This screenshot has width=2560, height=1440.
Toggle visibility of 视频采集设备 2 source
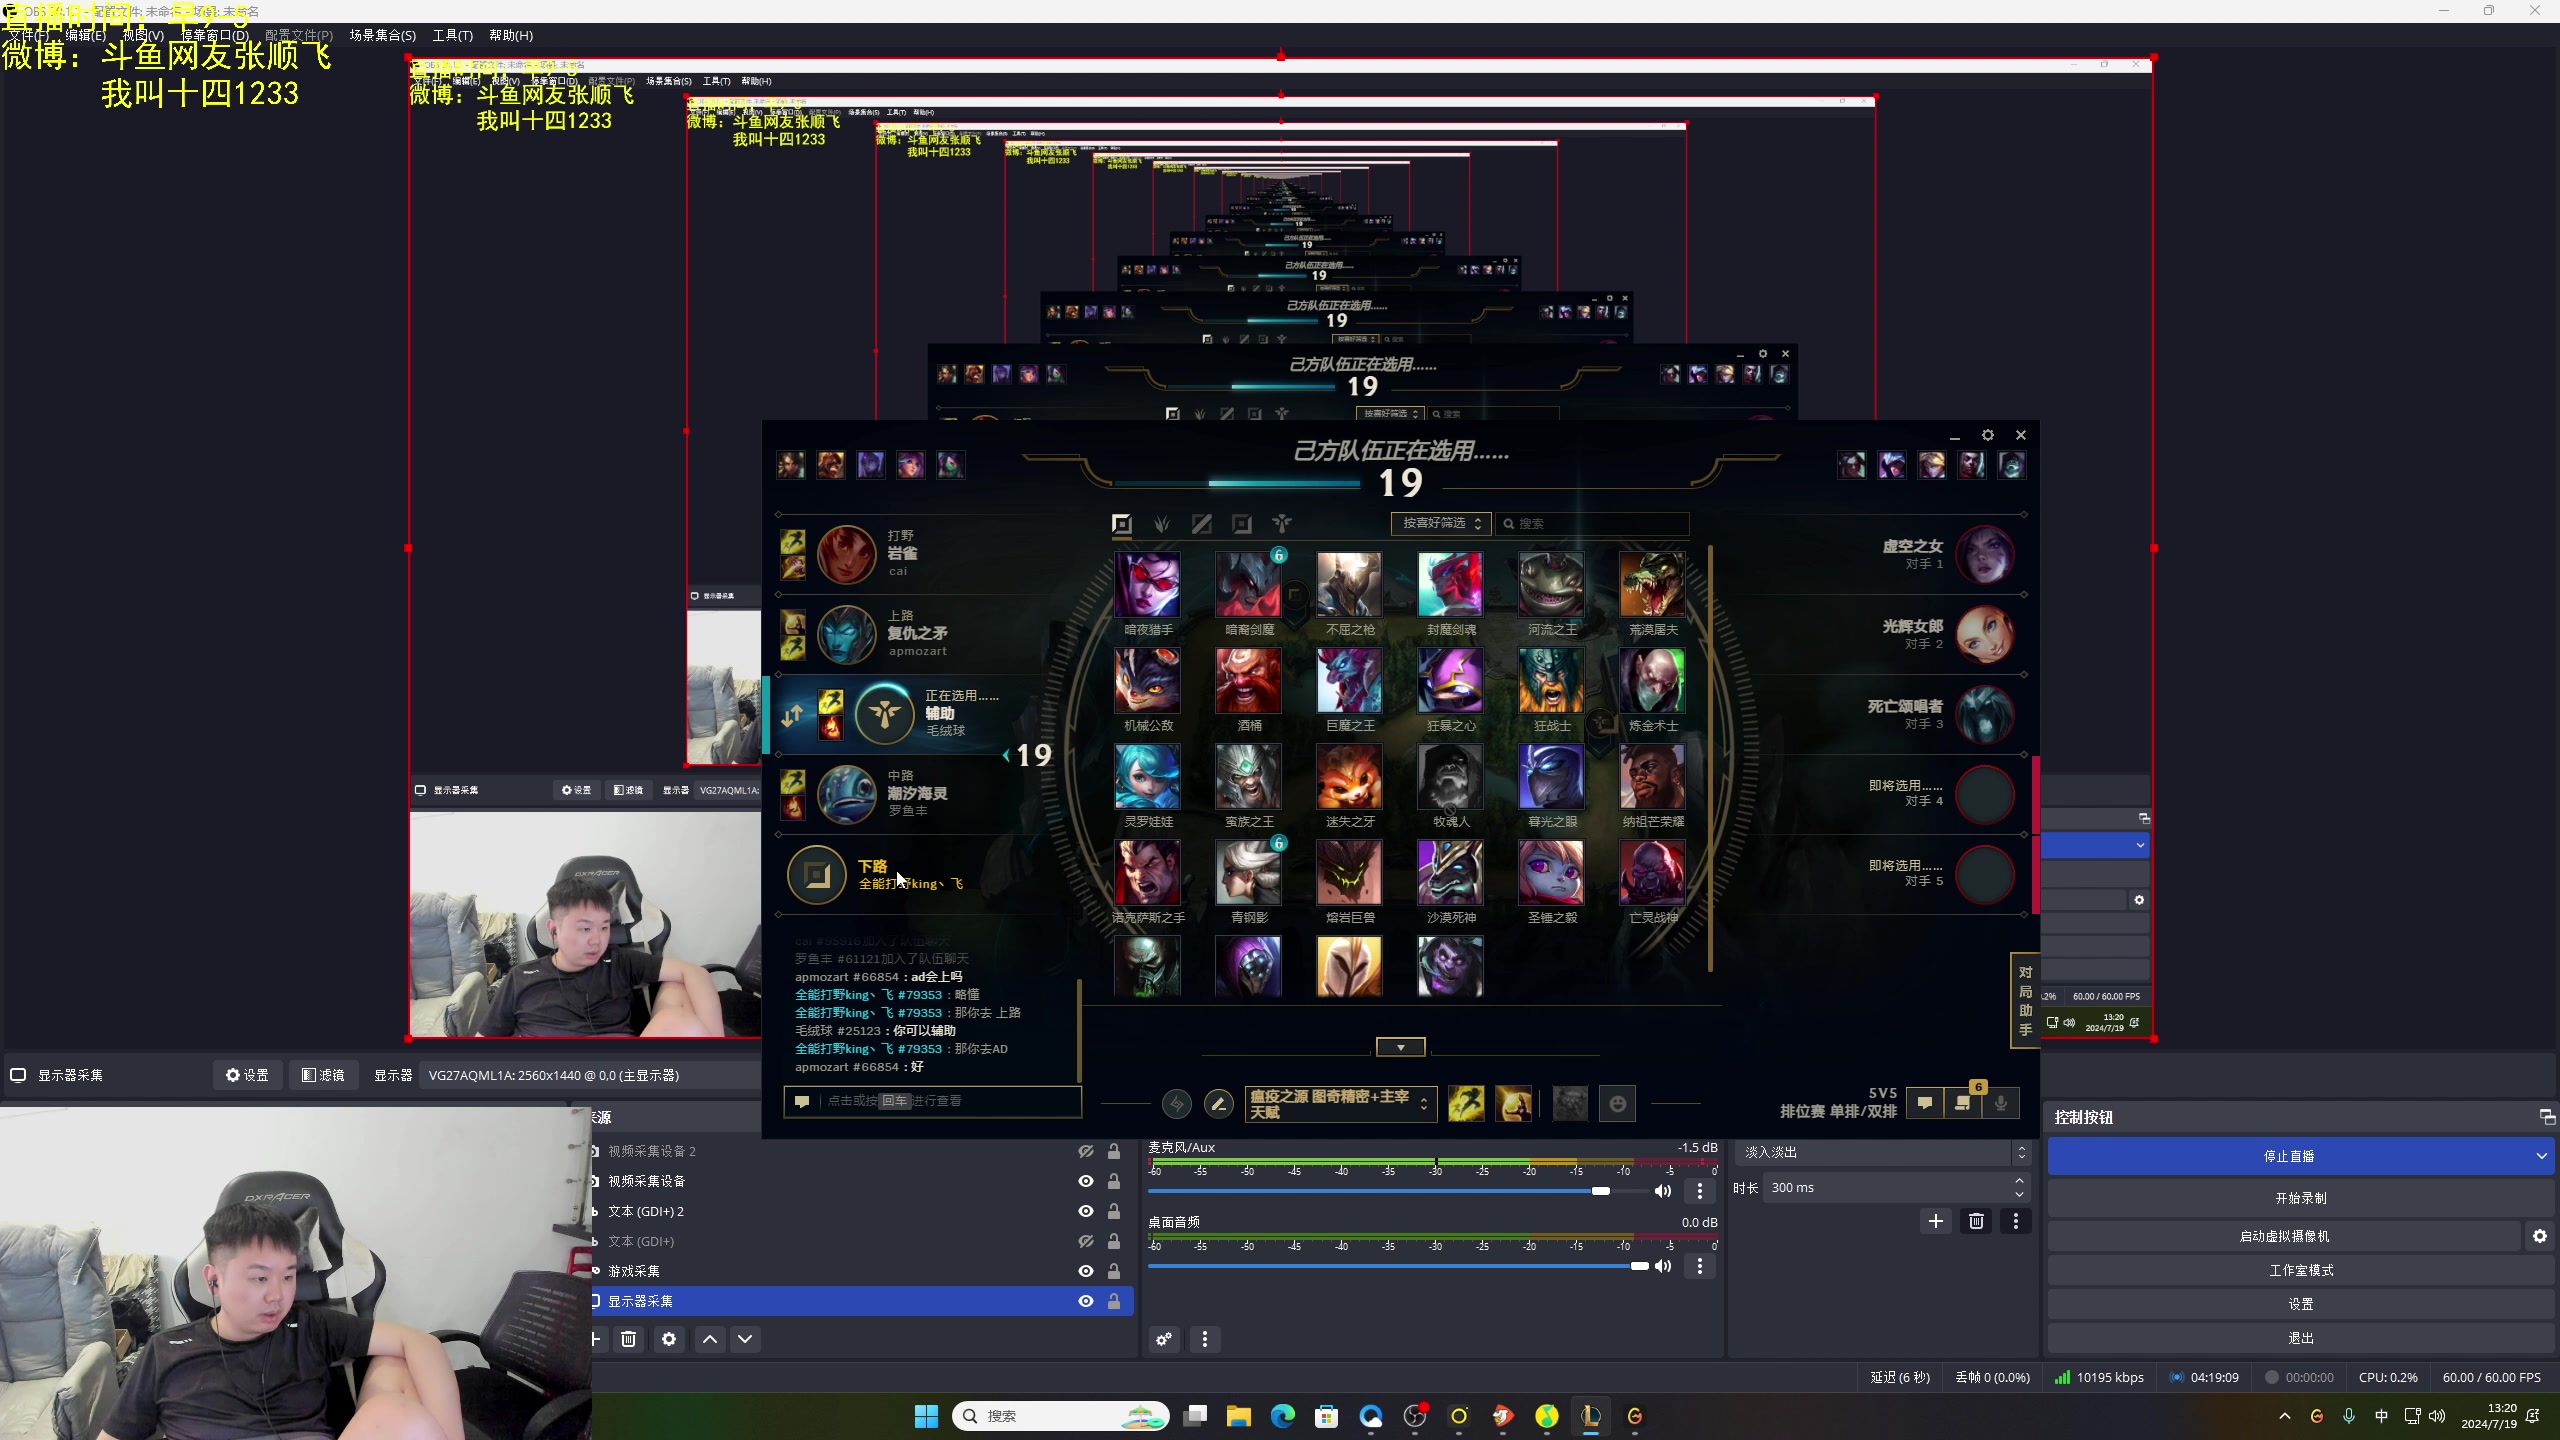click(1085, 1151)
